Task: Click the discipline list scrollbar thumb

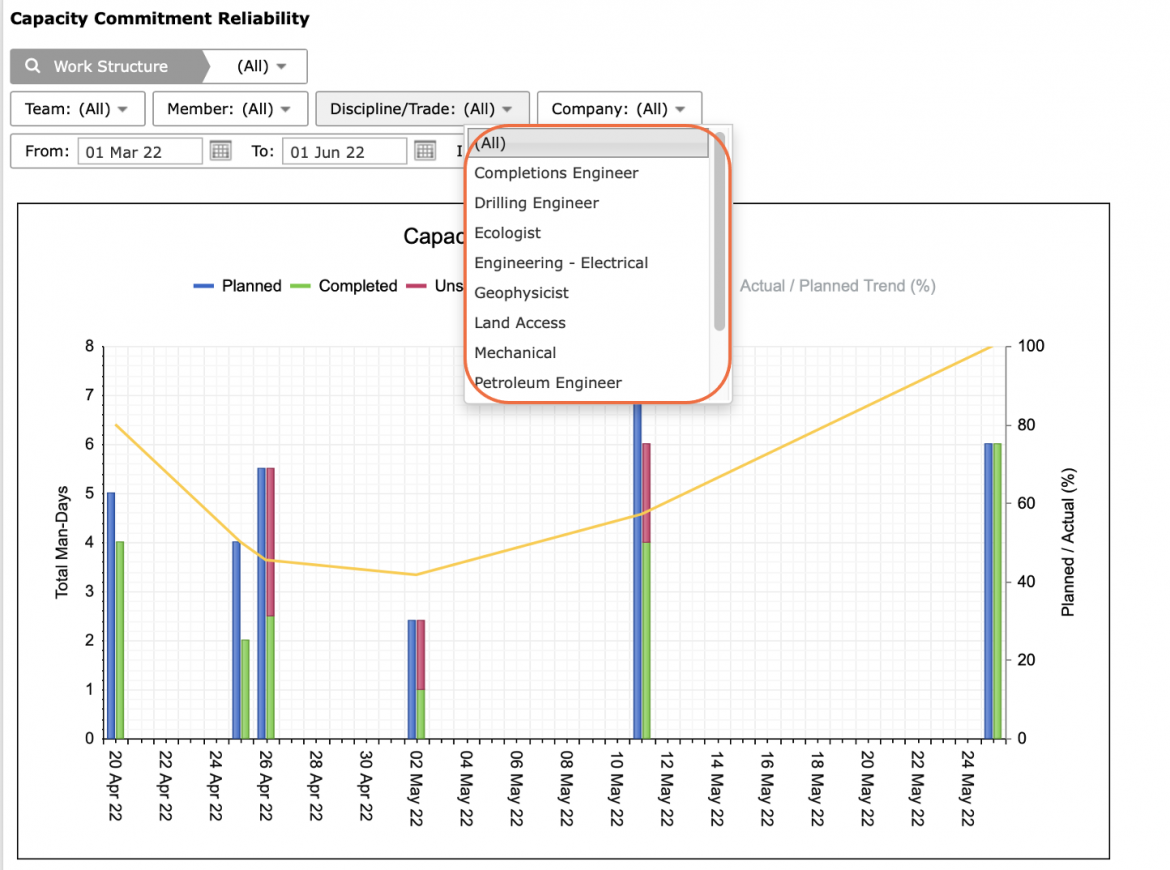Action: click(719, 231)
